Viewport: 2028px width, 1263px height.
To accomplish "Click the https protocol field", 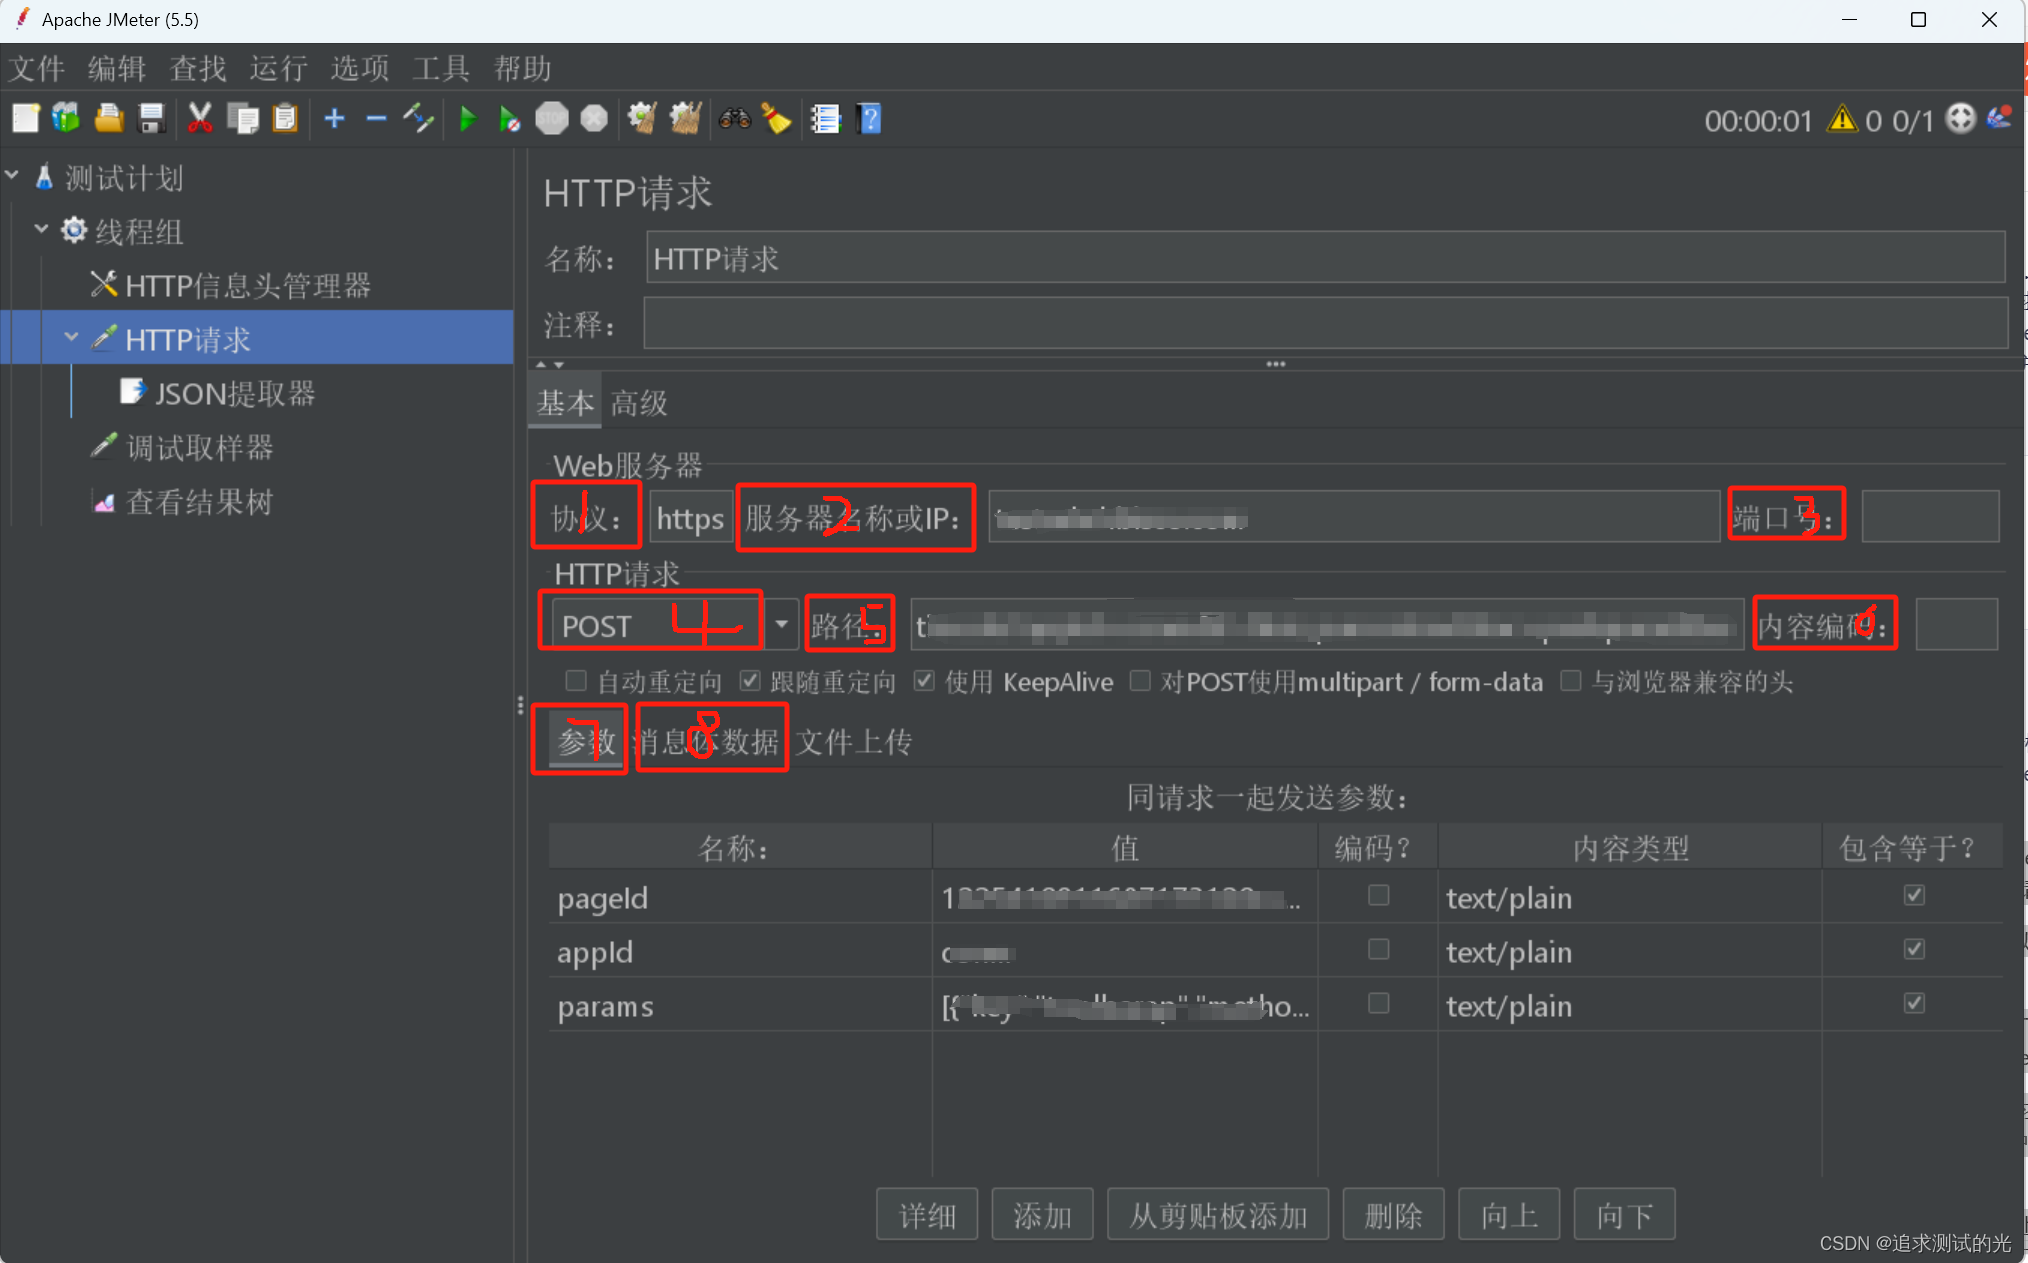I will pyautogui.click(x=690, y=518).
